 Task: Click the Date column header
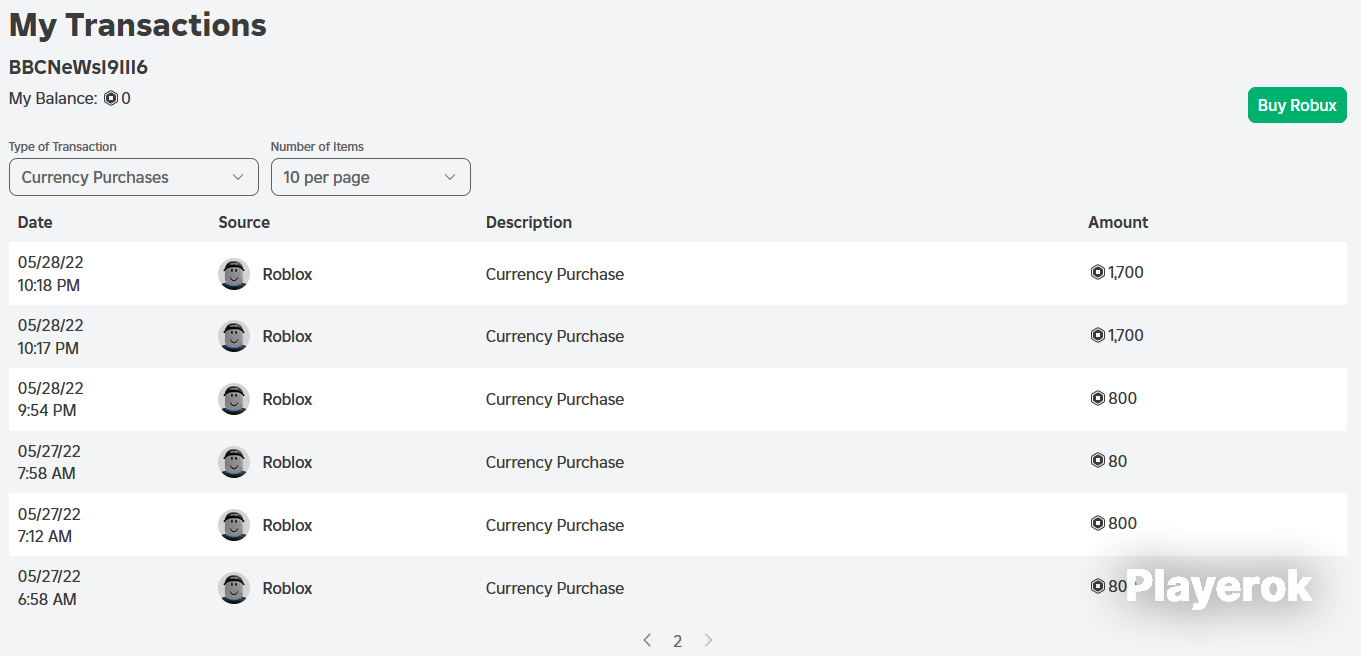click(35, 222)
